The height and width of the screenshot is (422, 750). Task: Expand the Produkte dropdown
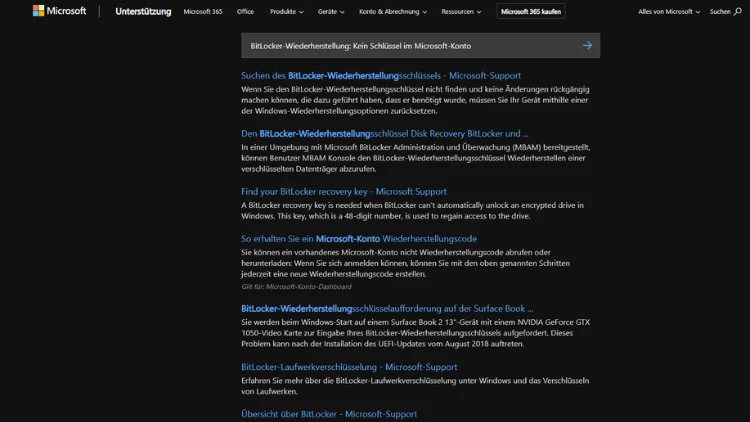pos(287,11)
